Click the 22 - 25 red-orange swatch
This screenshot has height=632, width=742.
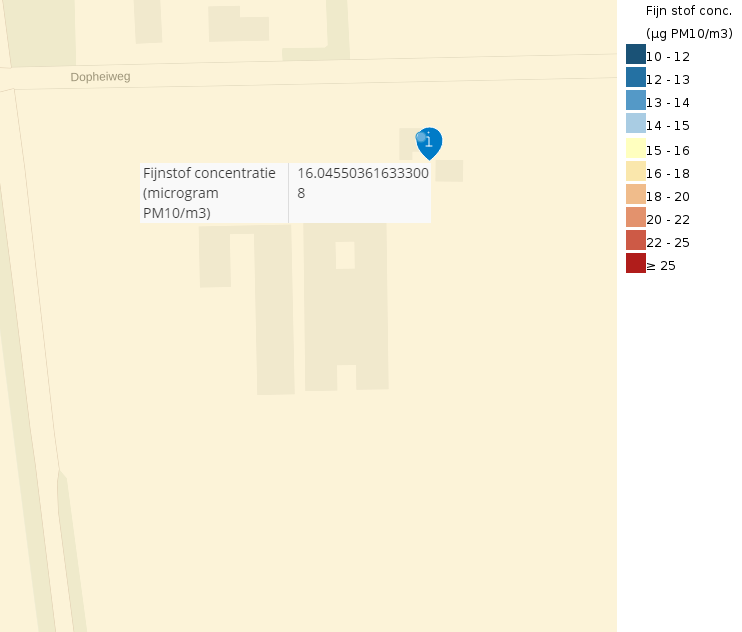pyautogui.click(x=636, y=240)
